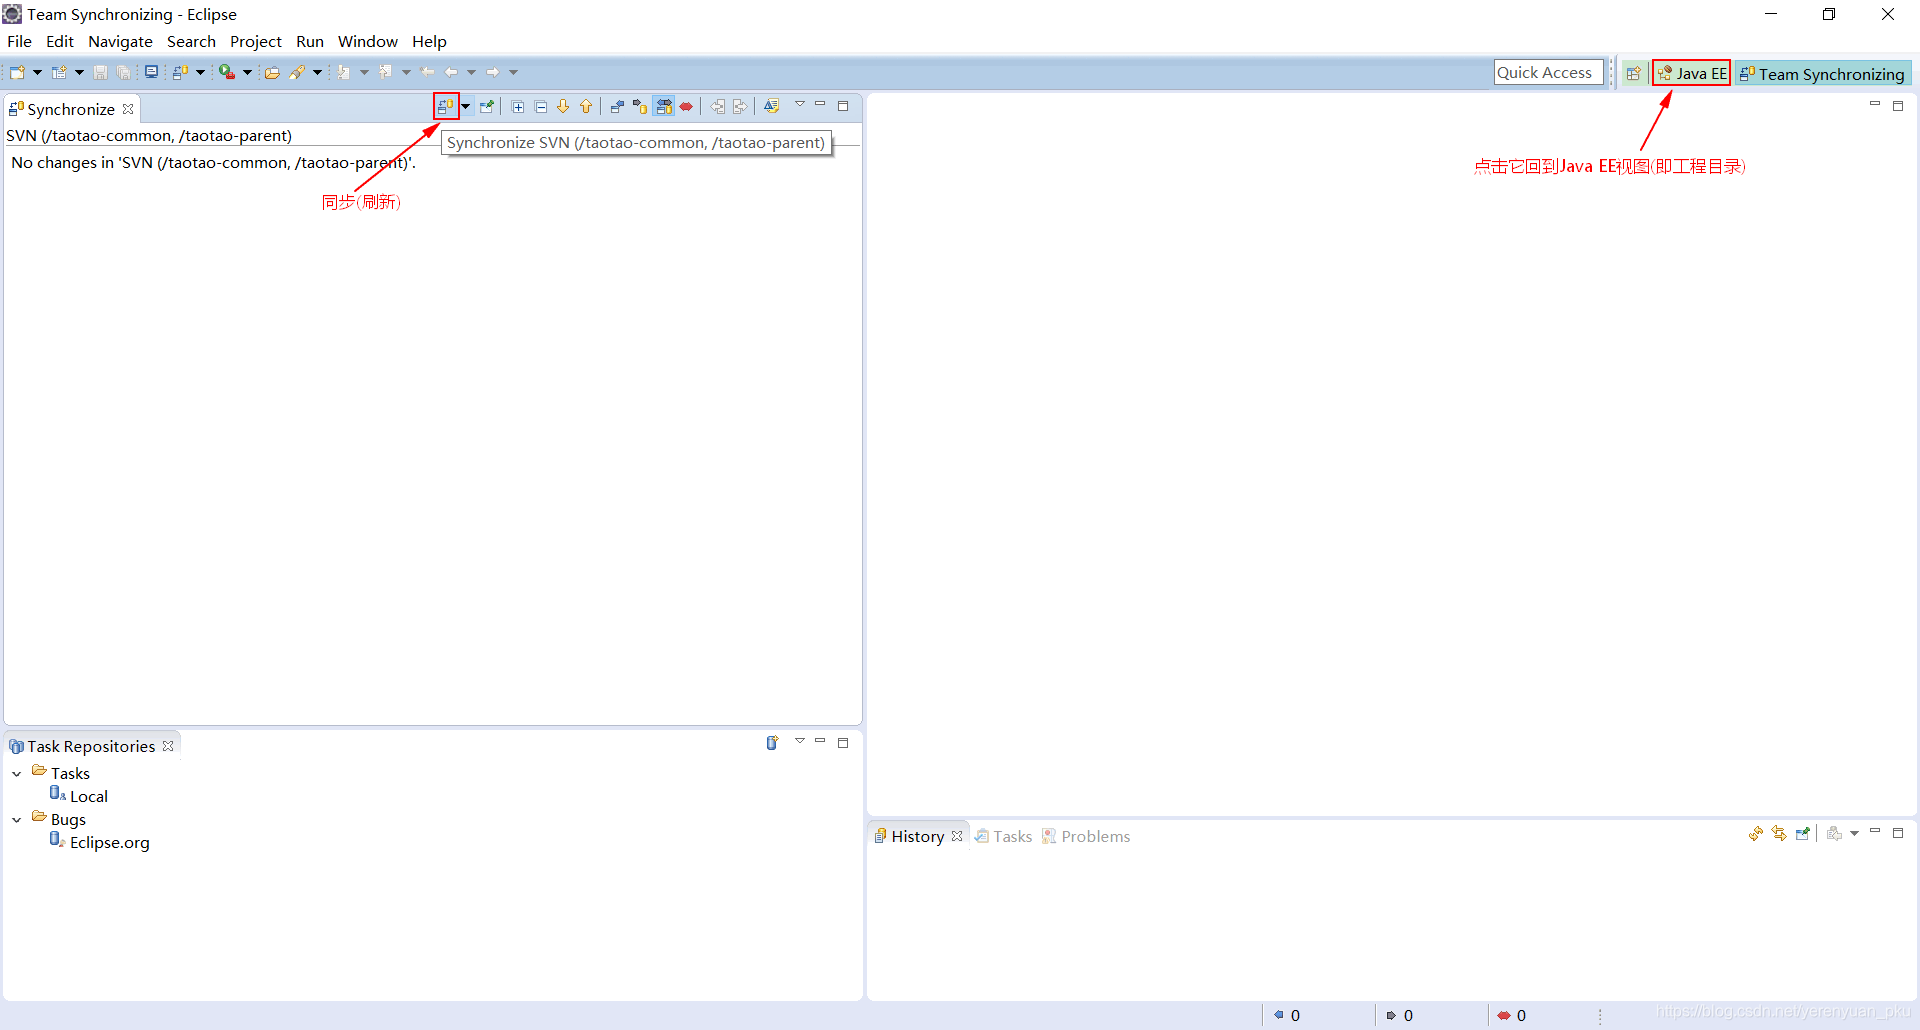Collapse all in Synchronize view

point(541,106)
